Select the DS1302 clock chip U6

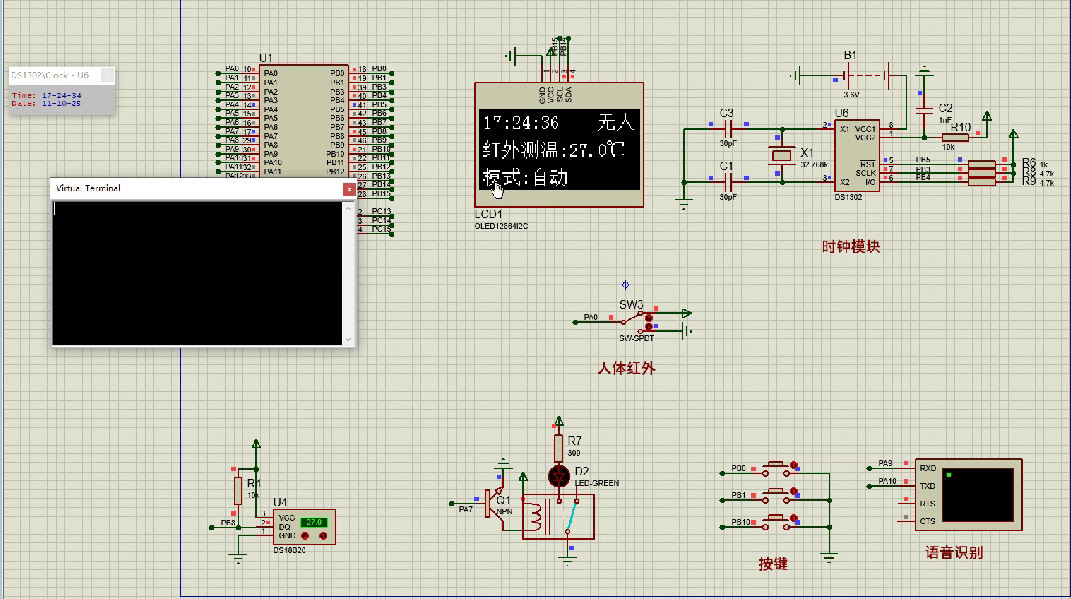(856, 154)
